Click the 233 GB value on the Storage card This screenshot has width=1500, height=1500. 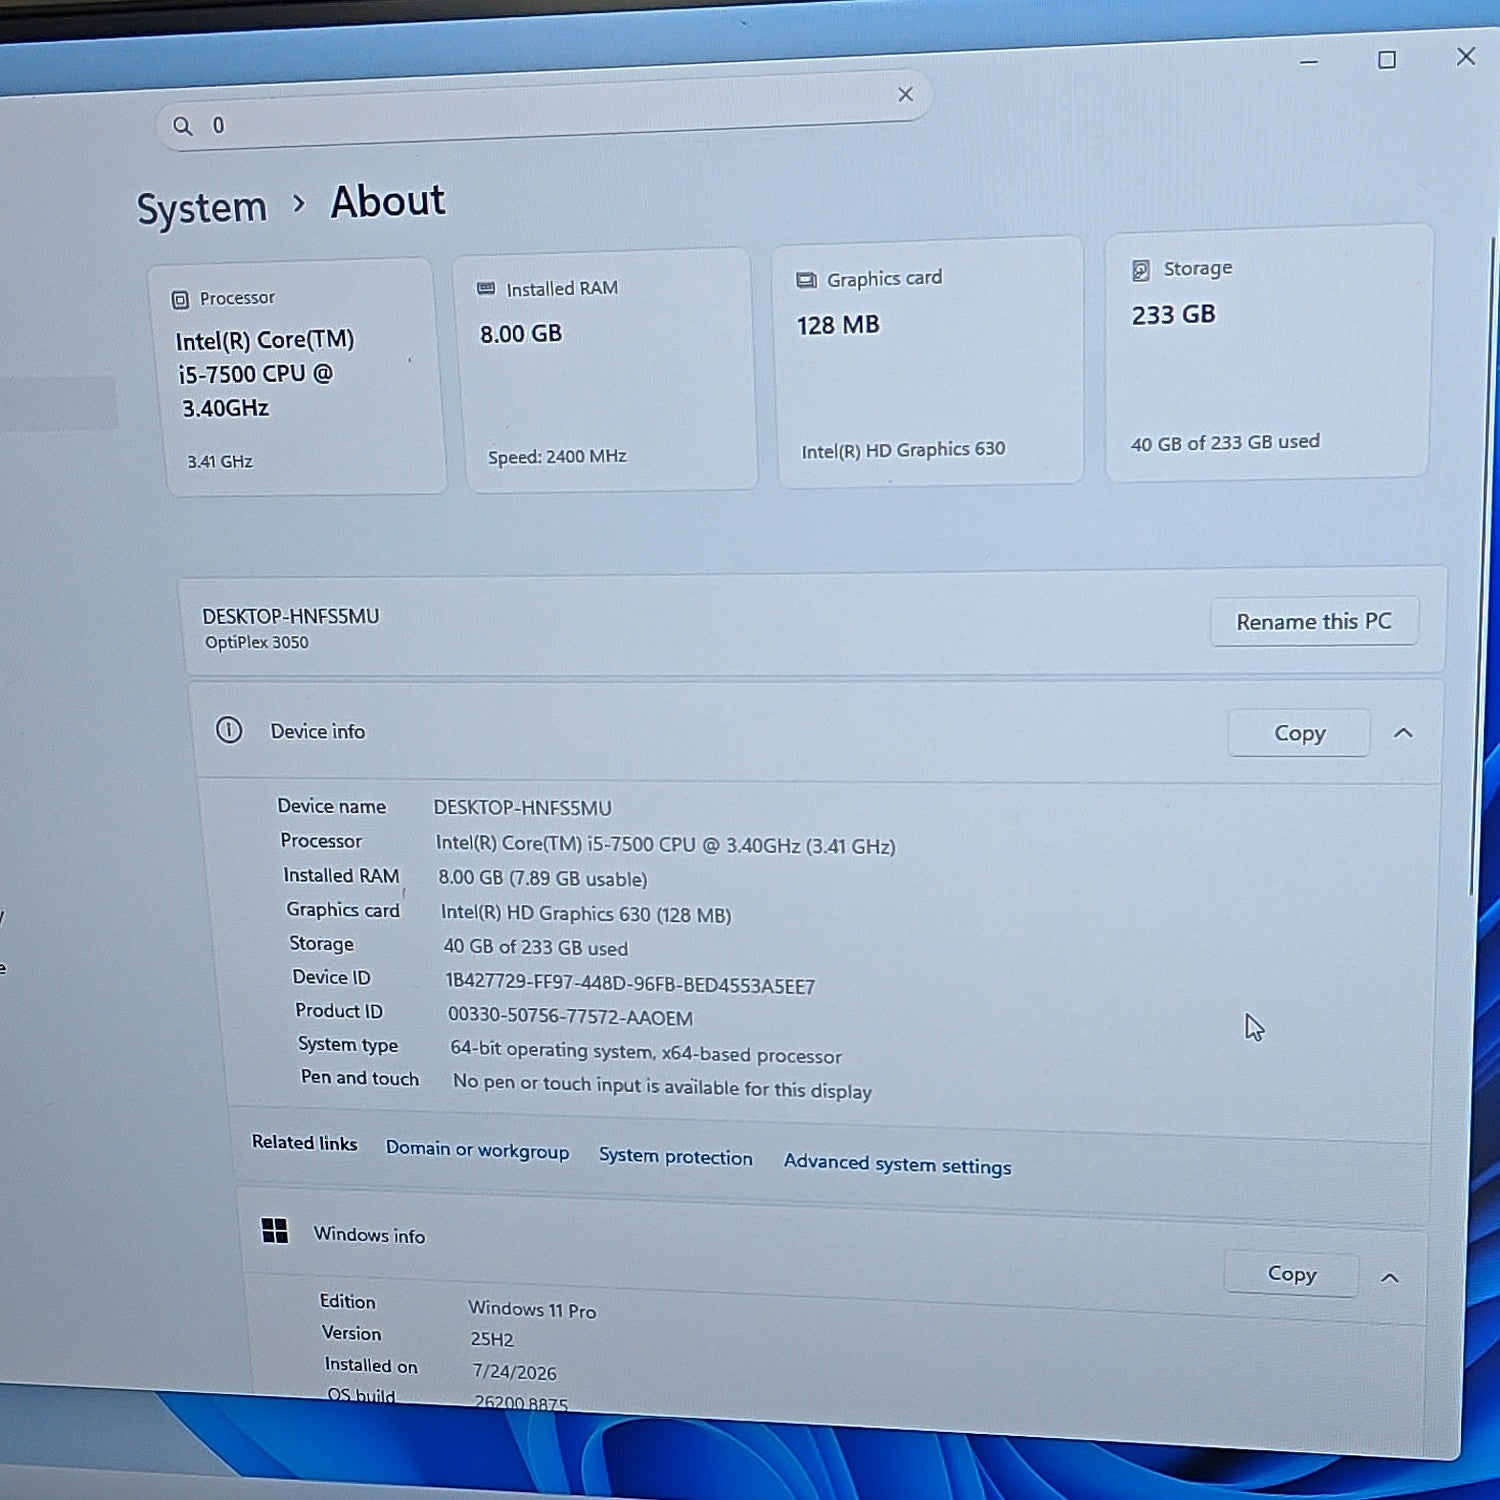[x=1173, y=315]
